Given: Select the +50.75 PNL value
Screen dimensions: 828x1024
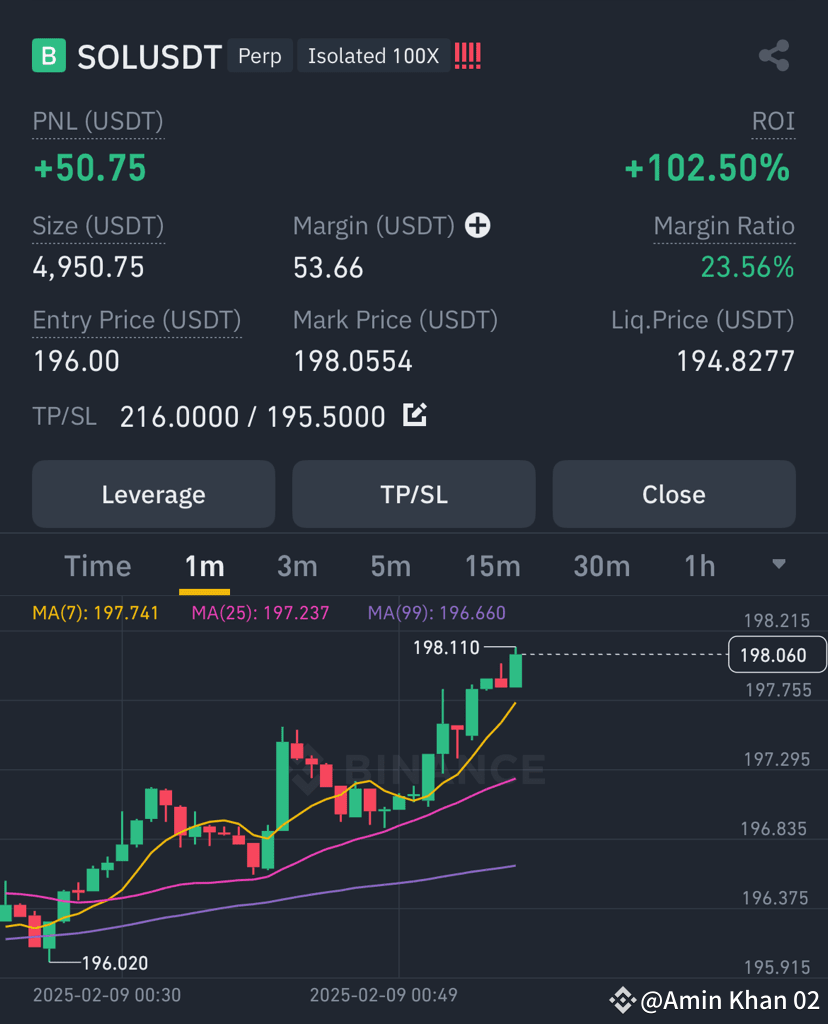Looking at the screenshot, I should (x=90, y=168).
